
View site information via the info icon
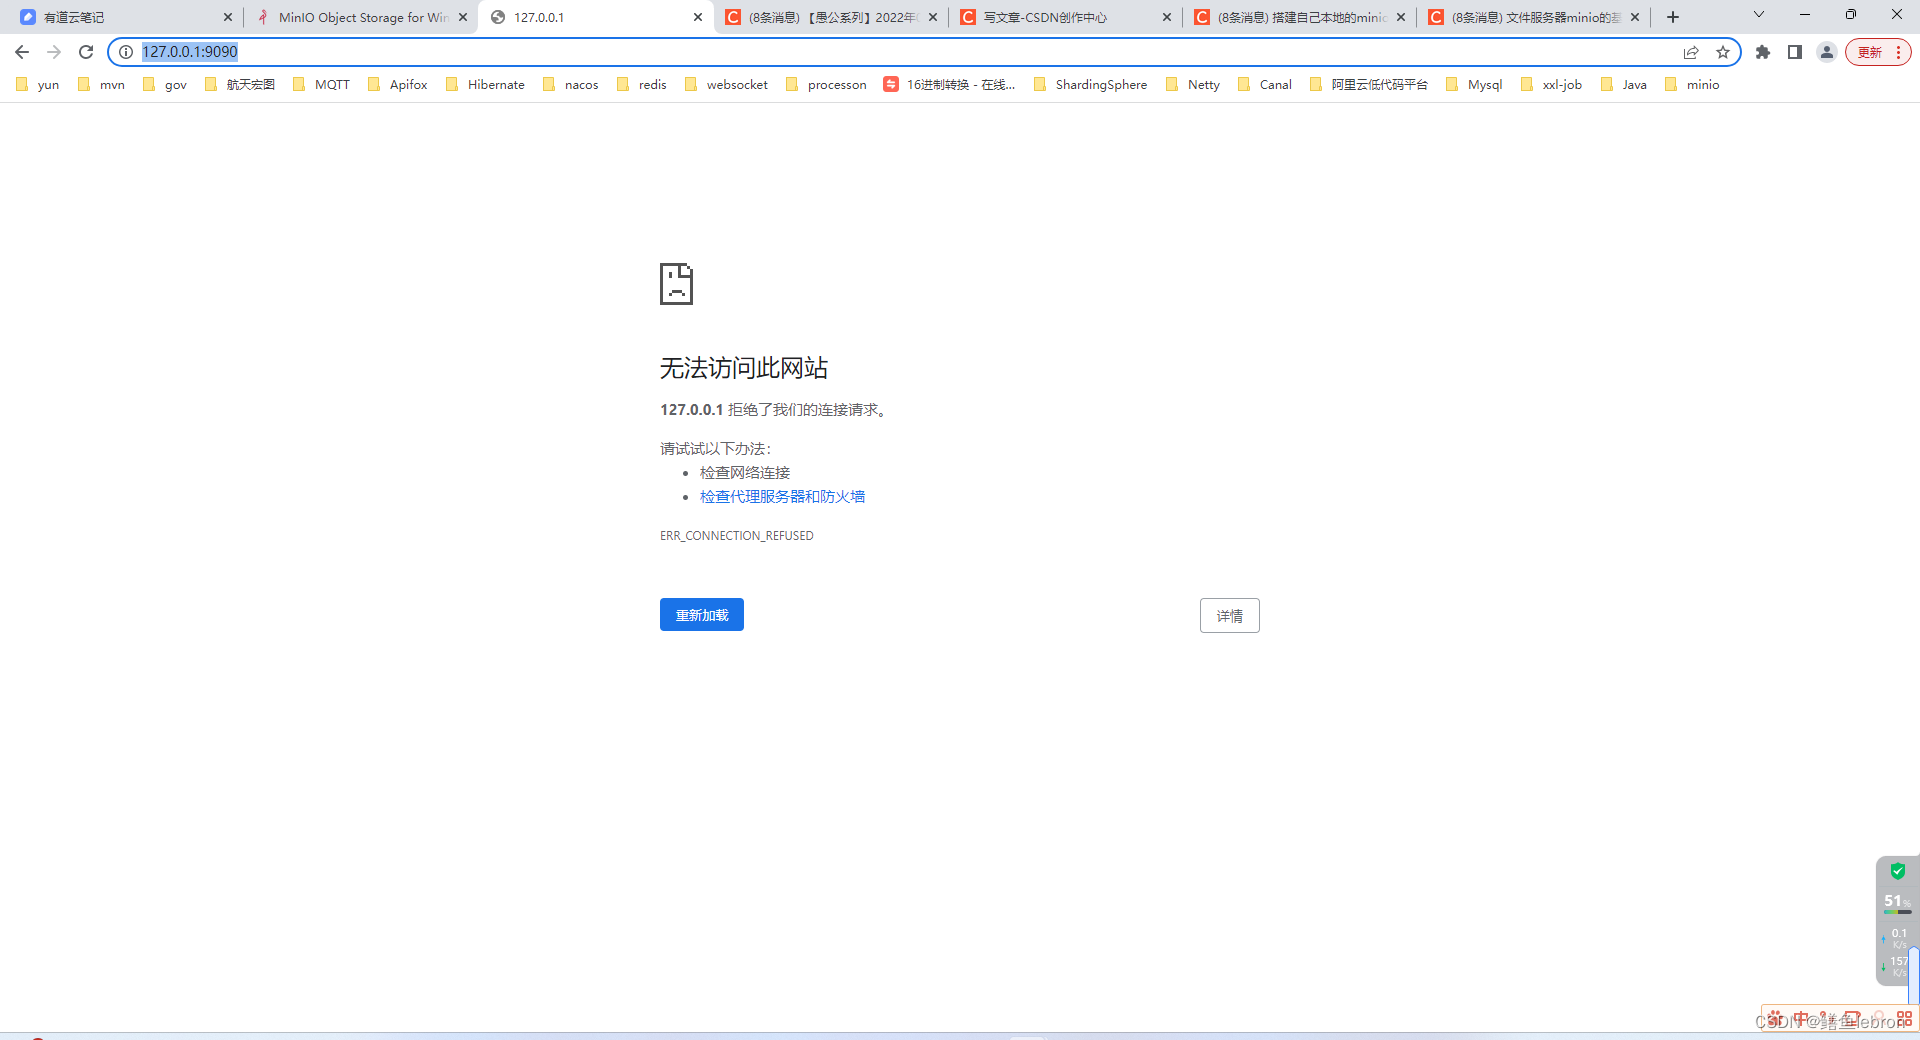[125, 52]
